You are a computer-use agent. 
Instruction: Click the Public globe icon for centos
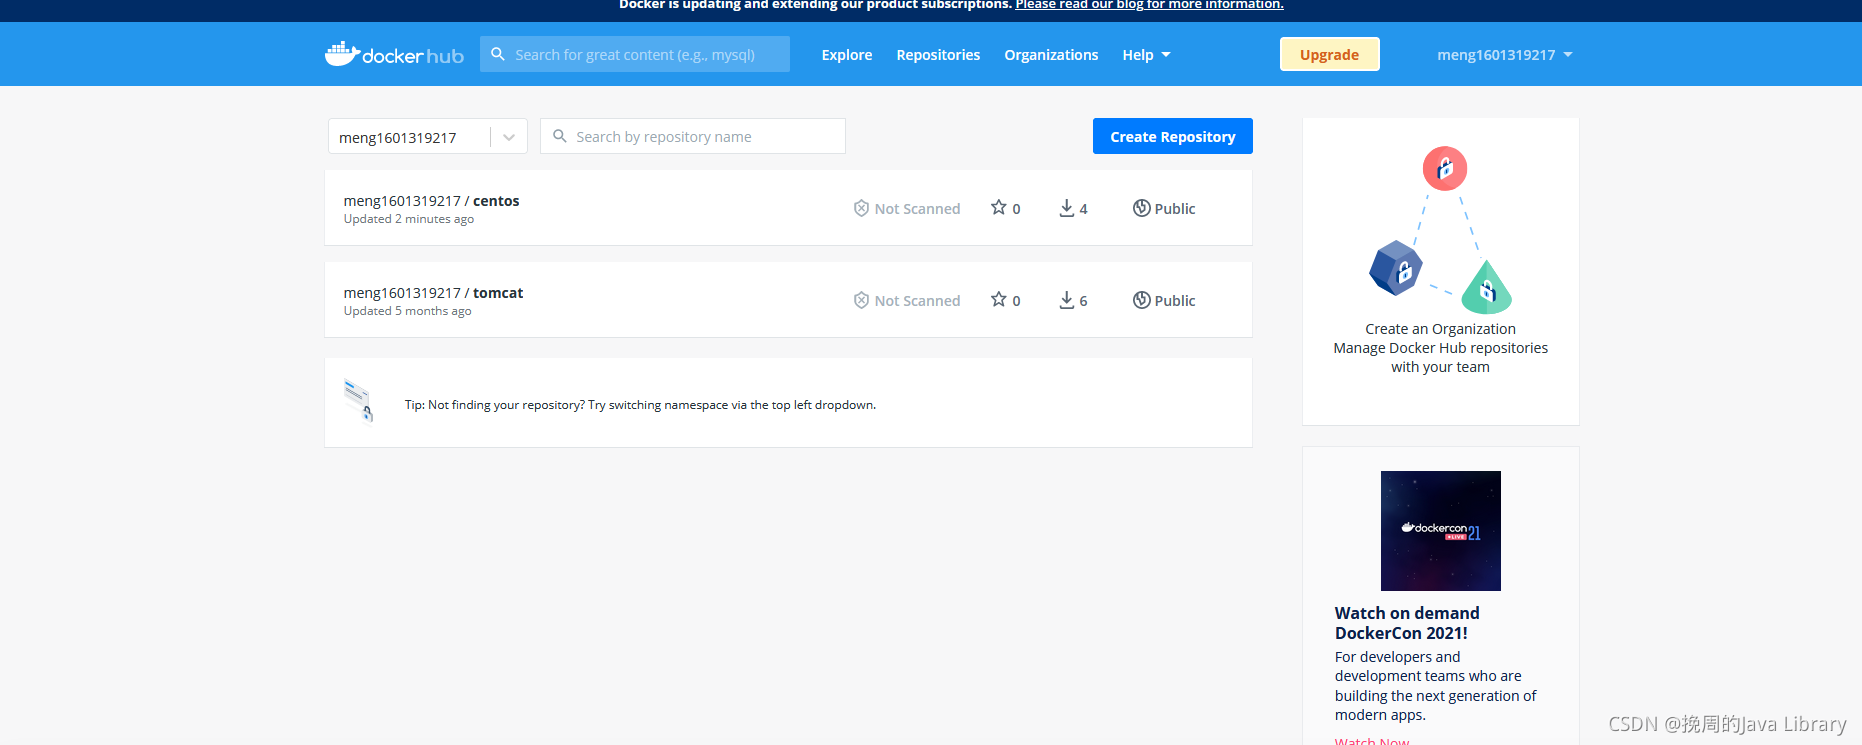coord(1141,208)
